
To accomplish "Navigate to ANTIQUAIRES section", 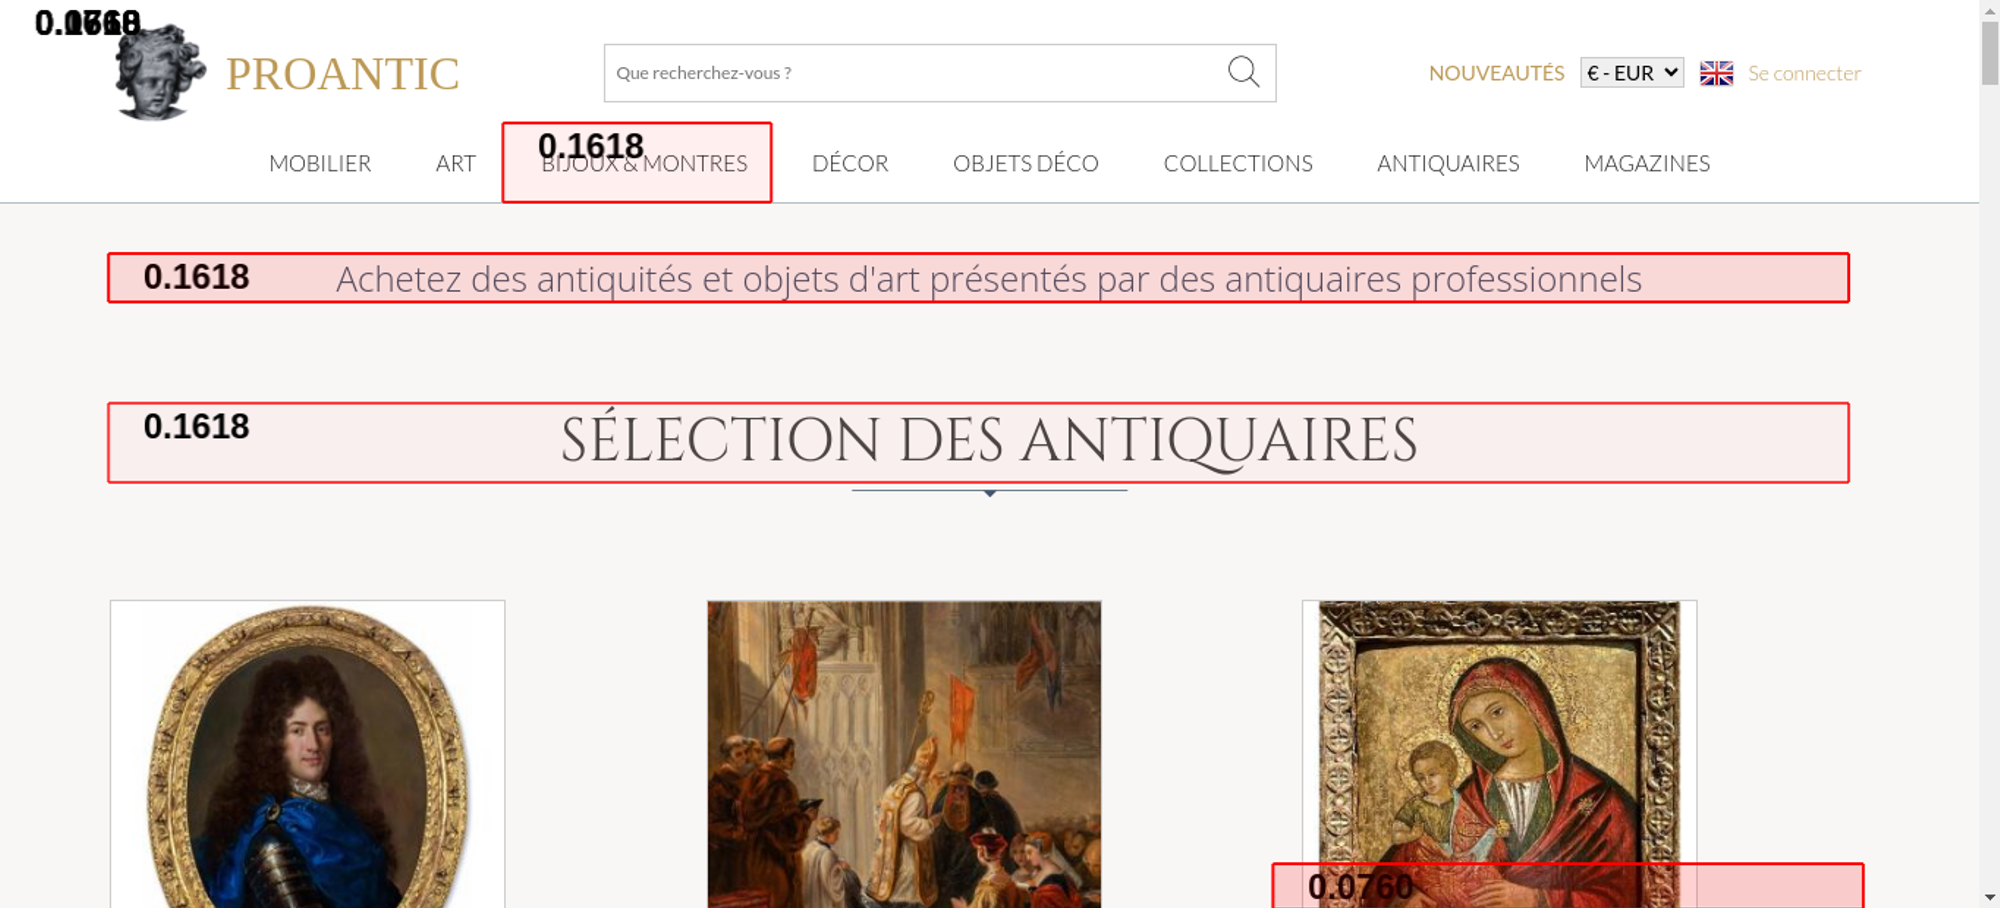I will point(1447,163).
